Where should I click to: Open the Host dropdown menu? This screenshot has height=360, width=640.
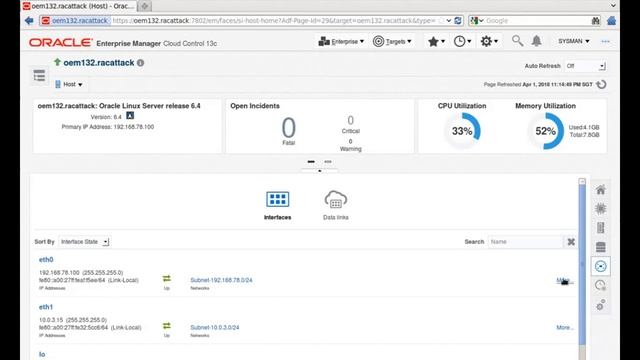point(69,84)
